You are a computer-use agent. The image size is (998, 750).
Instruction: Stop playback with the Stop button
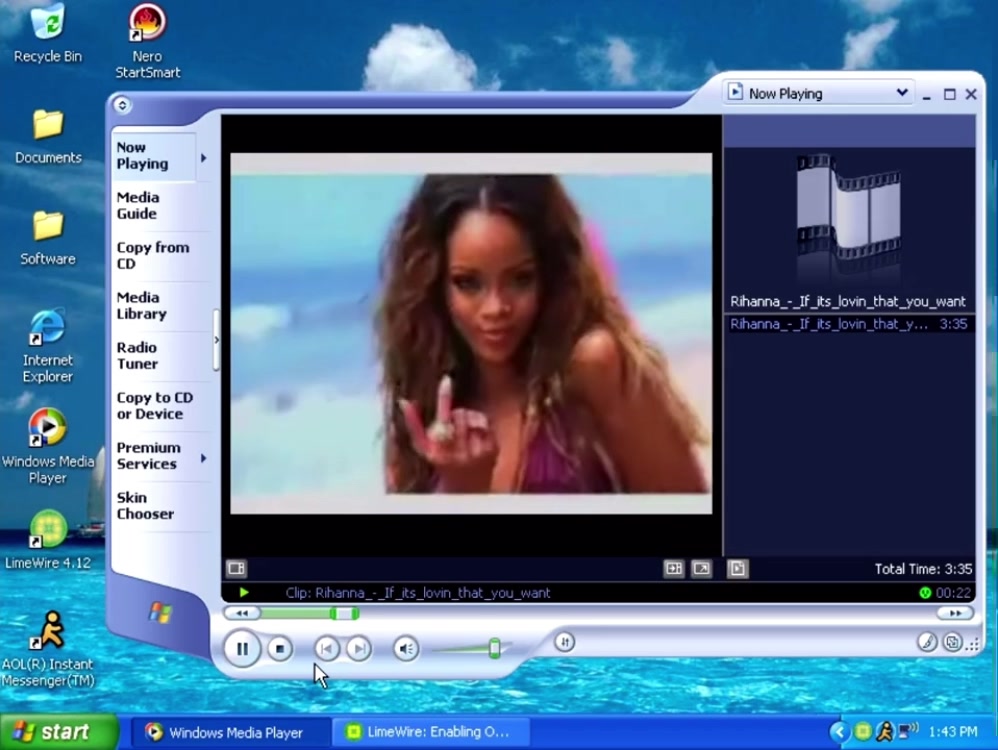tap(279, 649)
